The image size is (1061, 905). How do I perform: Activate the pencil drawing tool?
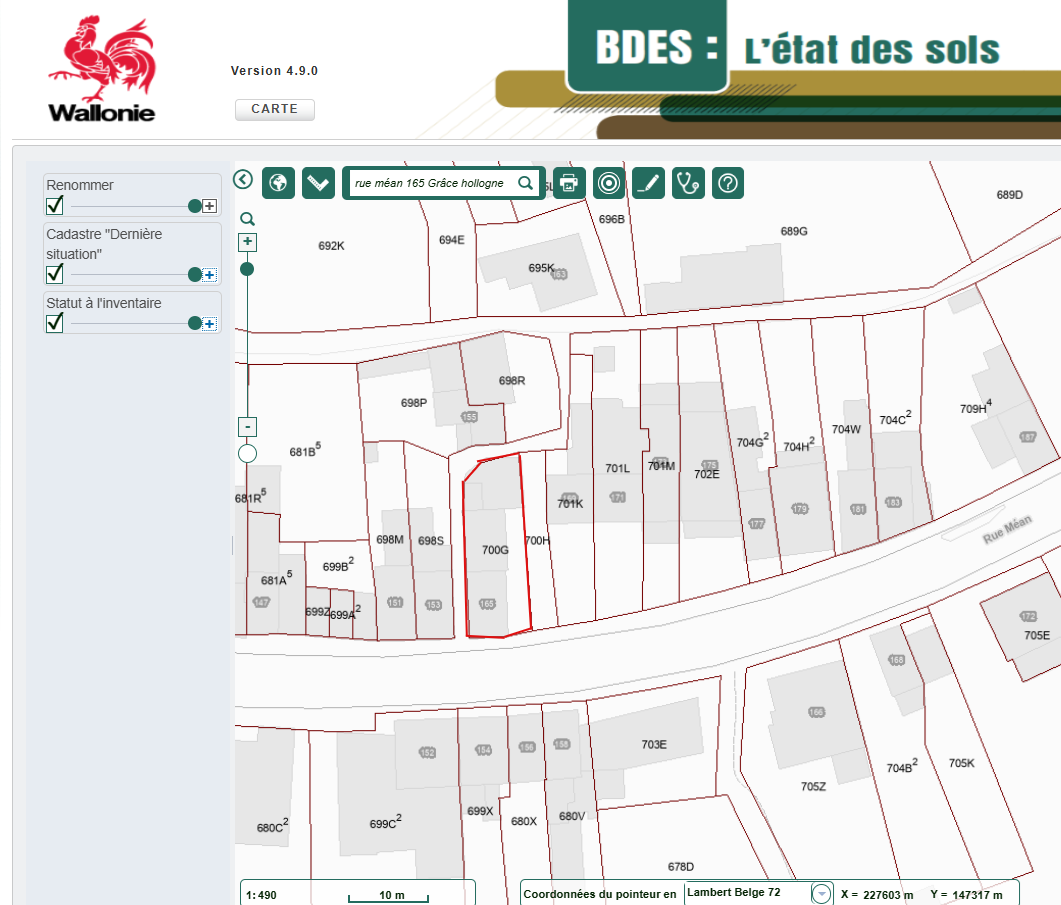648,183
